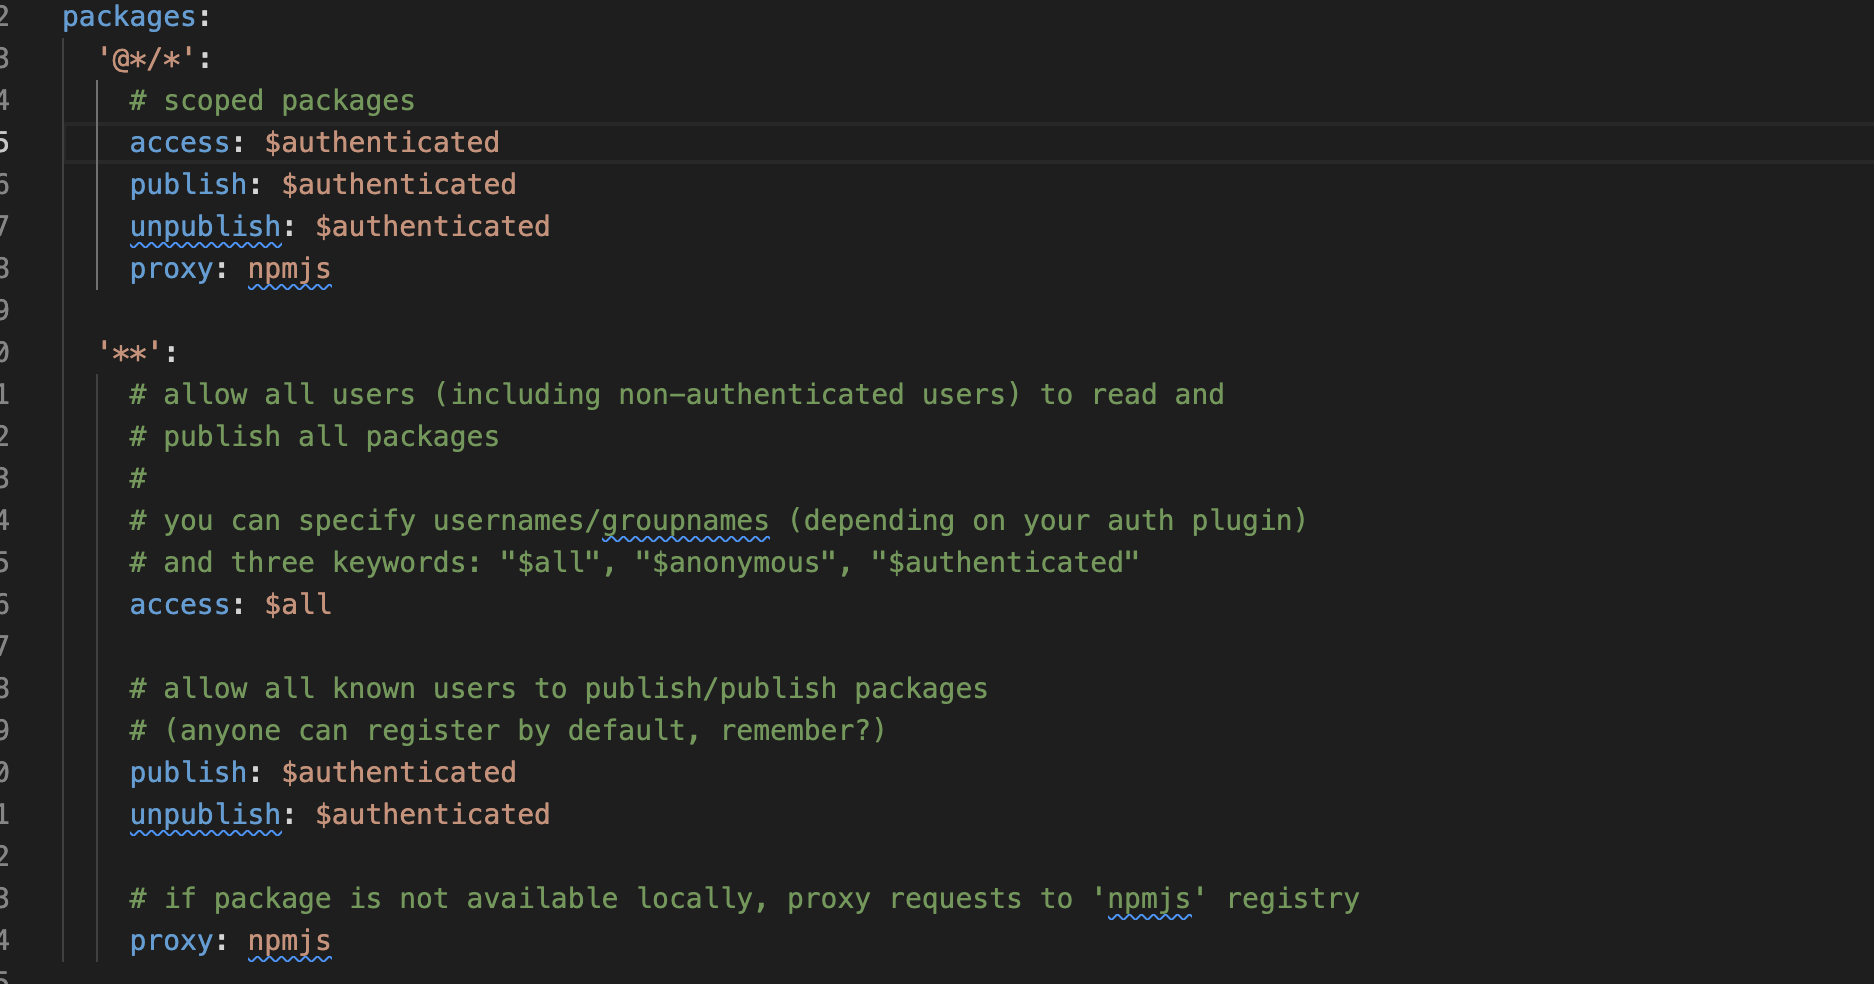1874x984 pixels.
Task: Click the 'proxy' key in the '@*/*' block
Action: (171, 269)
